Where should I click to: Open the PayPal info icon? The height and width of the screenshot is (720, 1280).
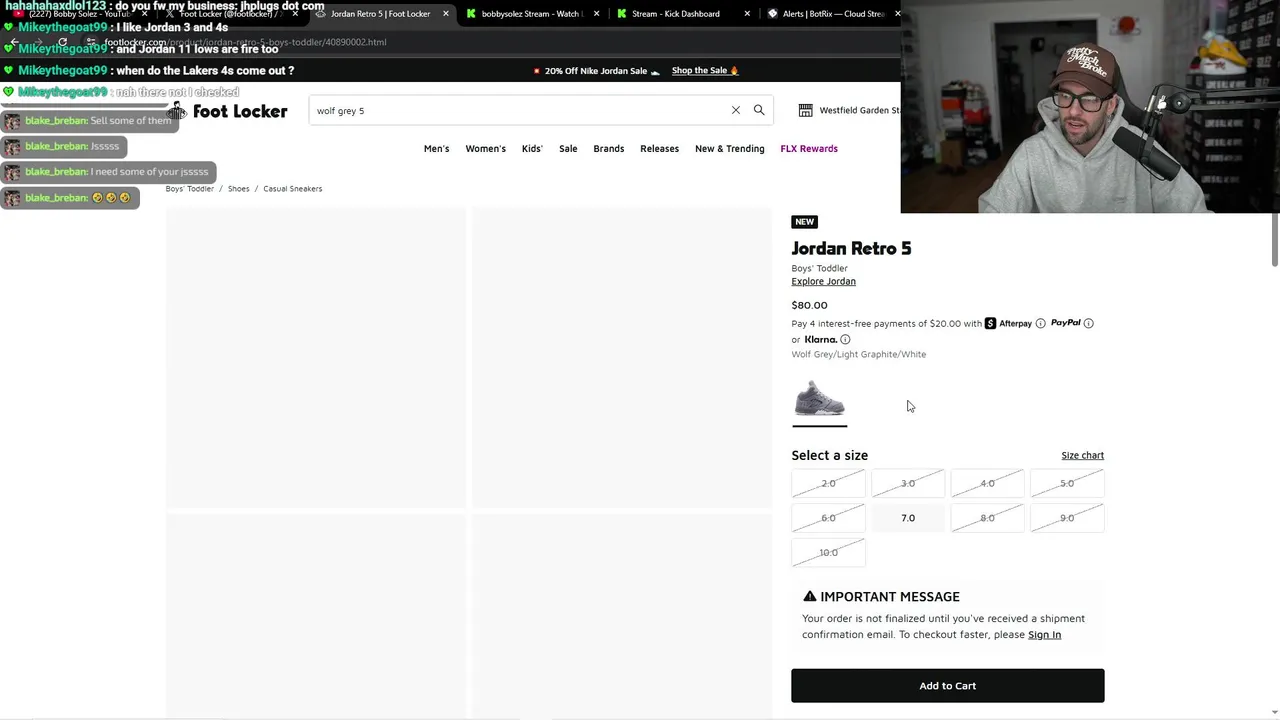pyautogui.click(x=1089, y=323)
